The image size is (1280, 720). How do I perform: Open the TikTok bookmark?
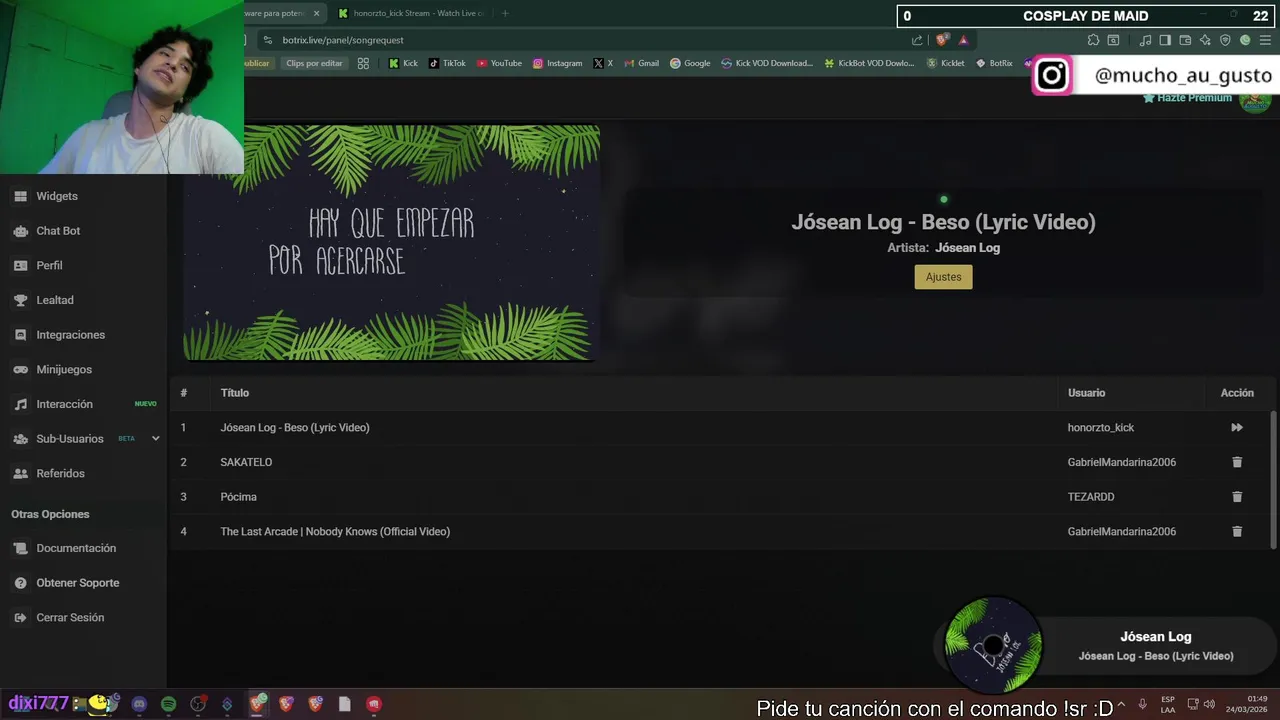447,63
